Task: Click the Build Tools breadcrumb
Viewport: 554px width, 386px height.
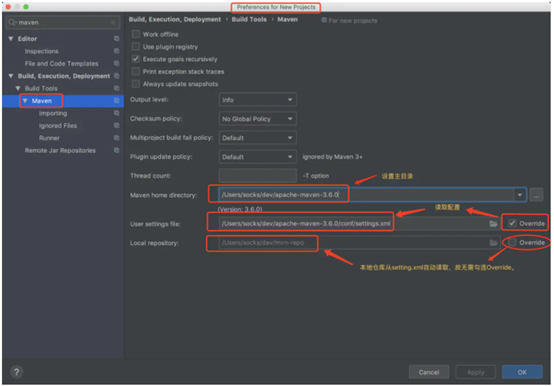Action: pos(249,19)
